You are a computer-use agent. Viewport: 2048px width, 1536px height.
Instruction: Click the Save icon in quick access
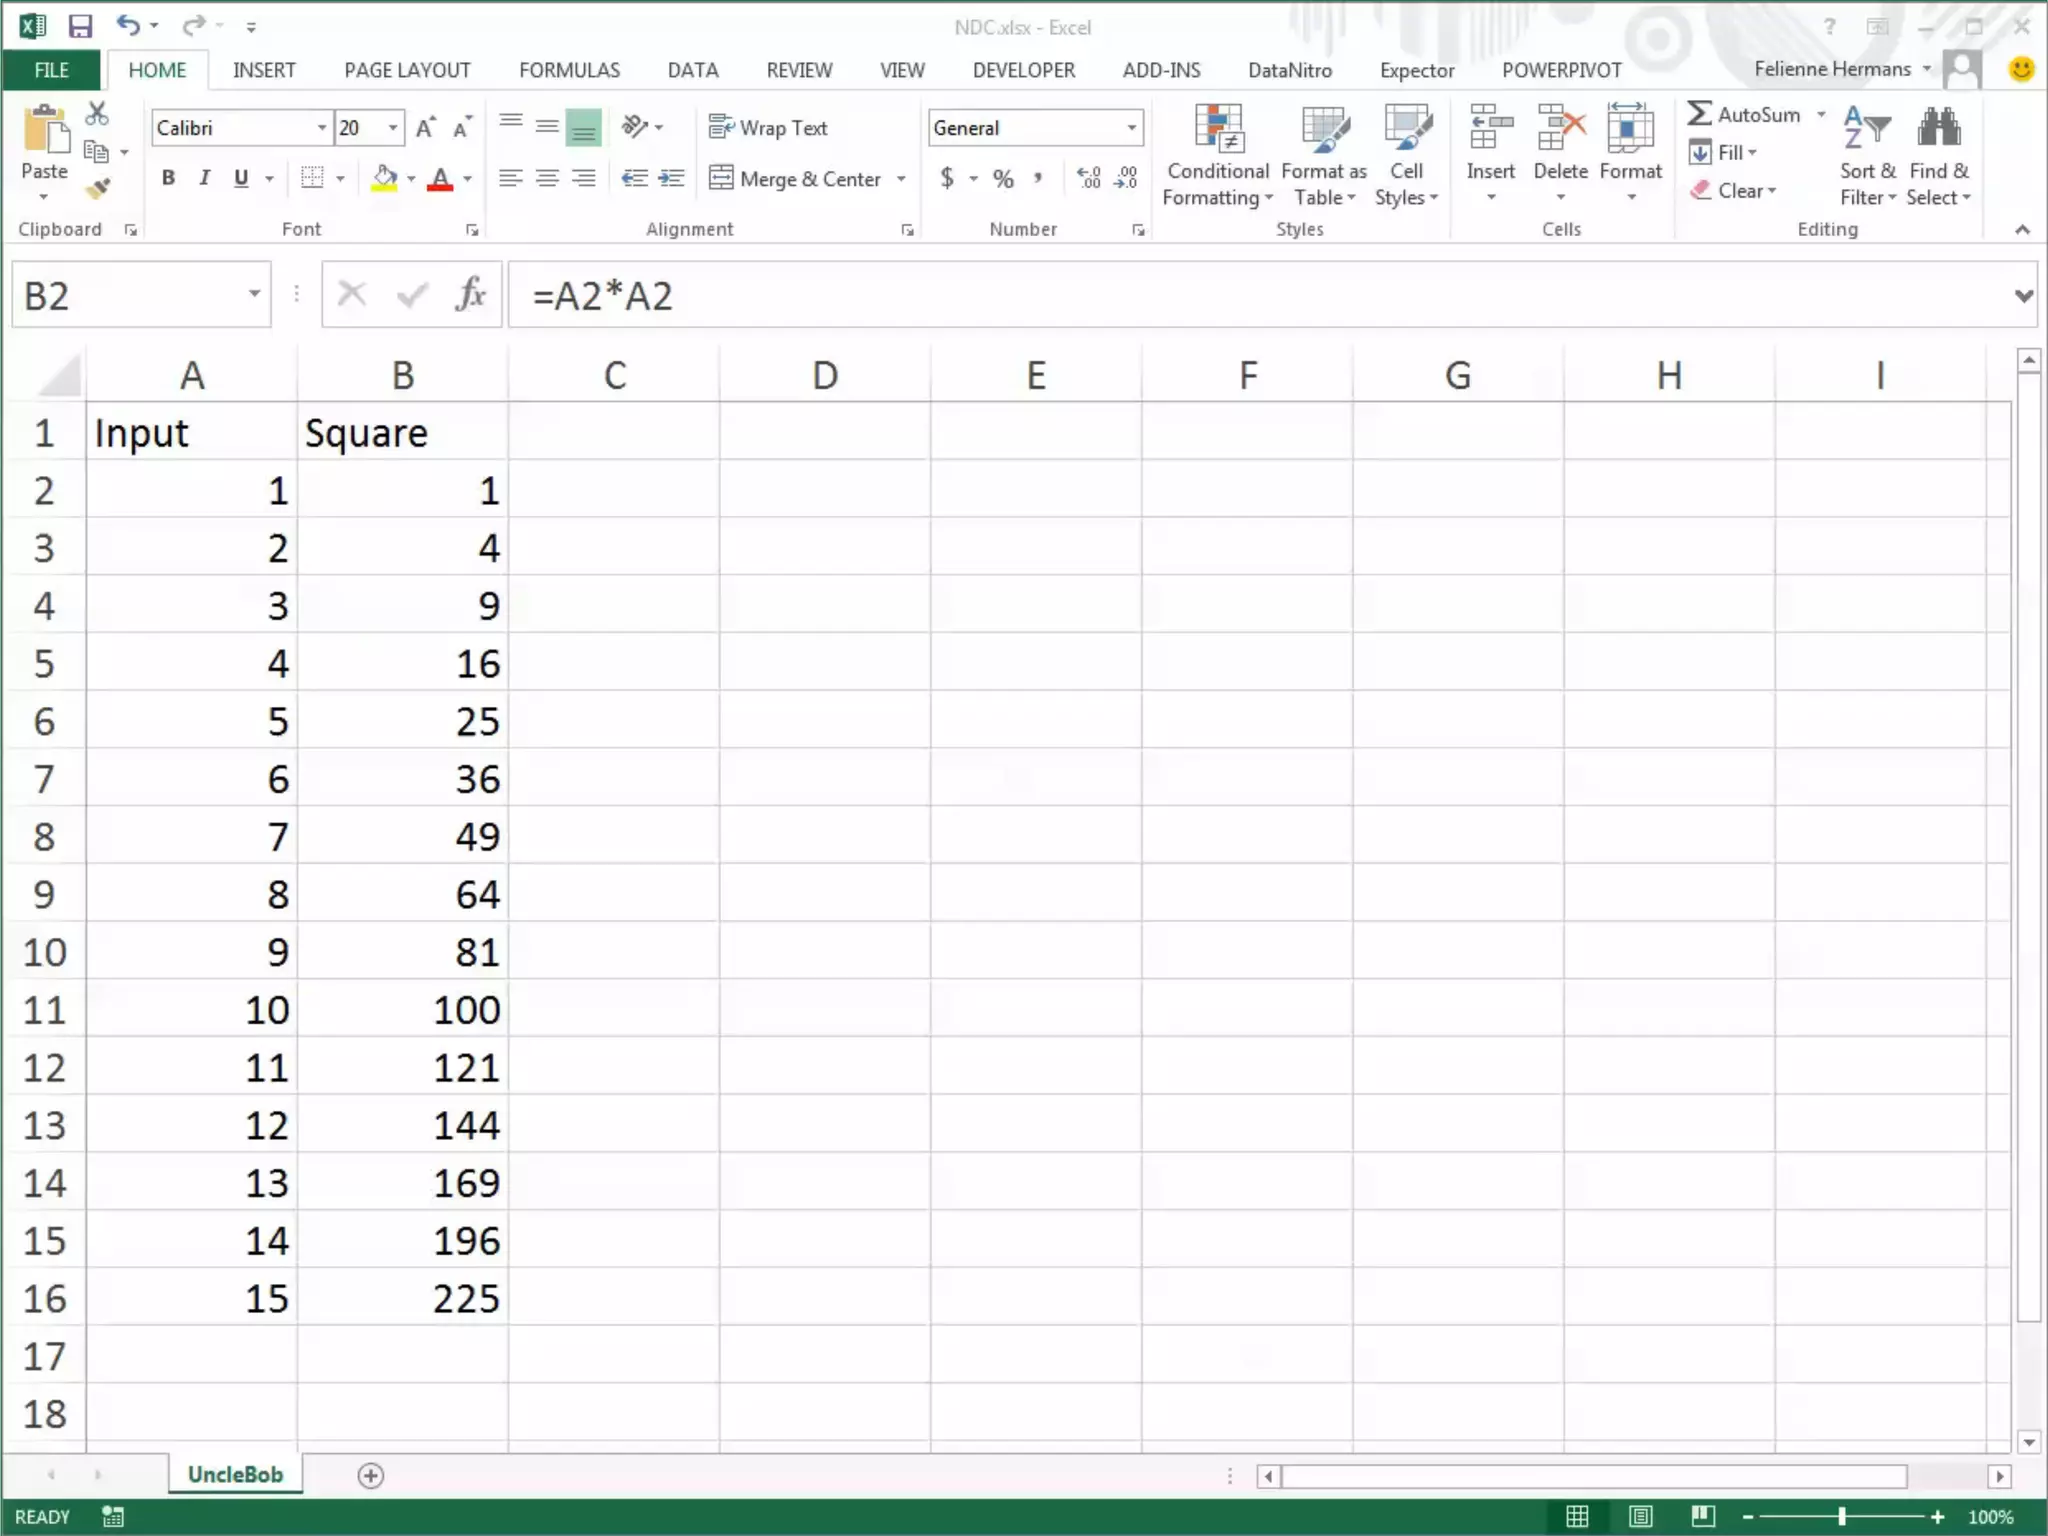[x=80, y=26]
